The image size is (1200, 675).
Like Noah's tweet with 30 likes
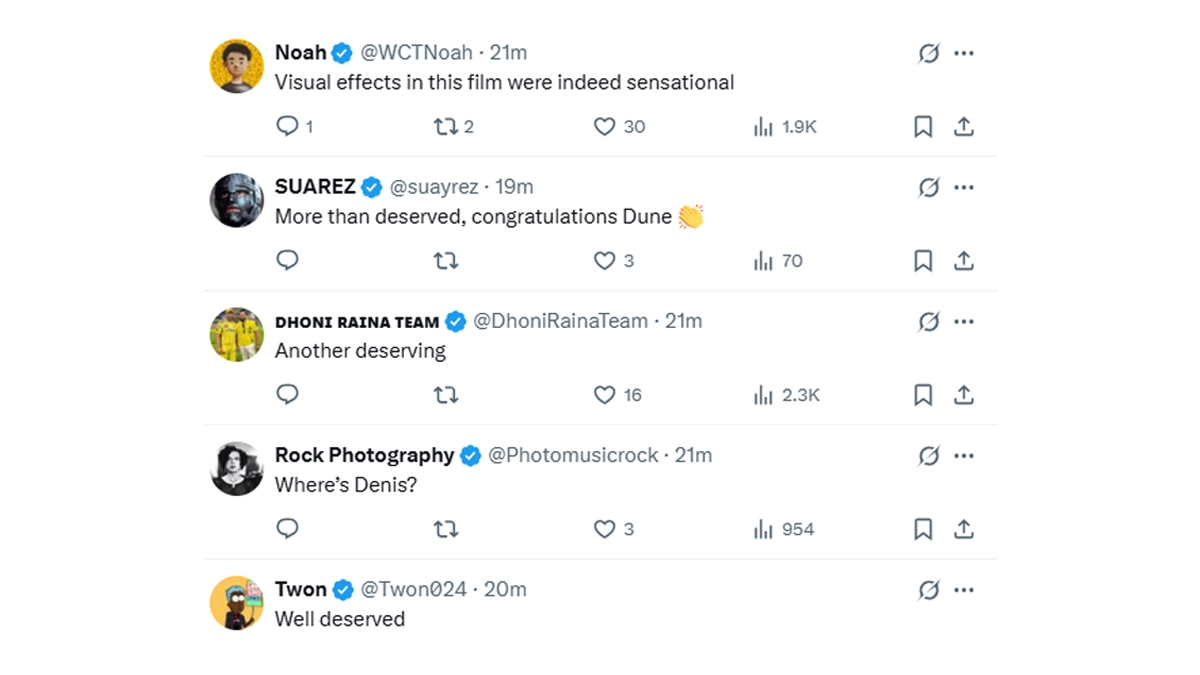click(x=604, y=126)
